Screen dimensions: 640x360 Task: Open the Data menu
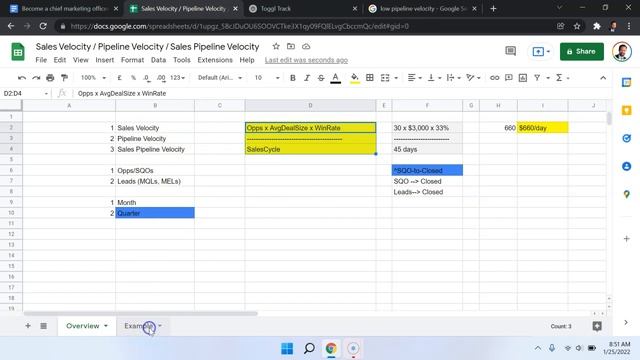click(158, 60)
